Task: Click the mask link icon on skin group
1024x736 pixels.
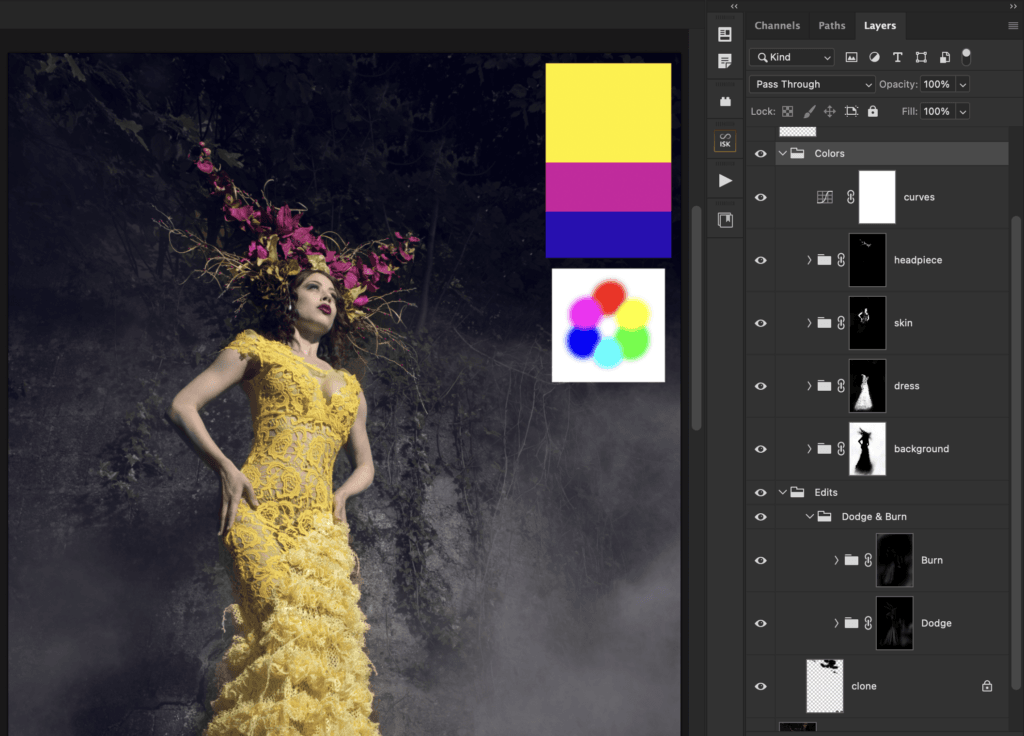Action: (841, 323)
